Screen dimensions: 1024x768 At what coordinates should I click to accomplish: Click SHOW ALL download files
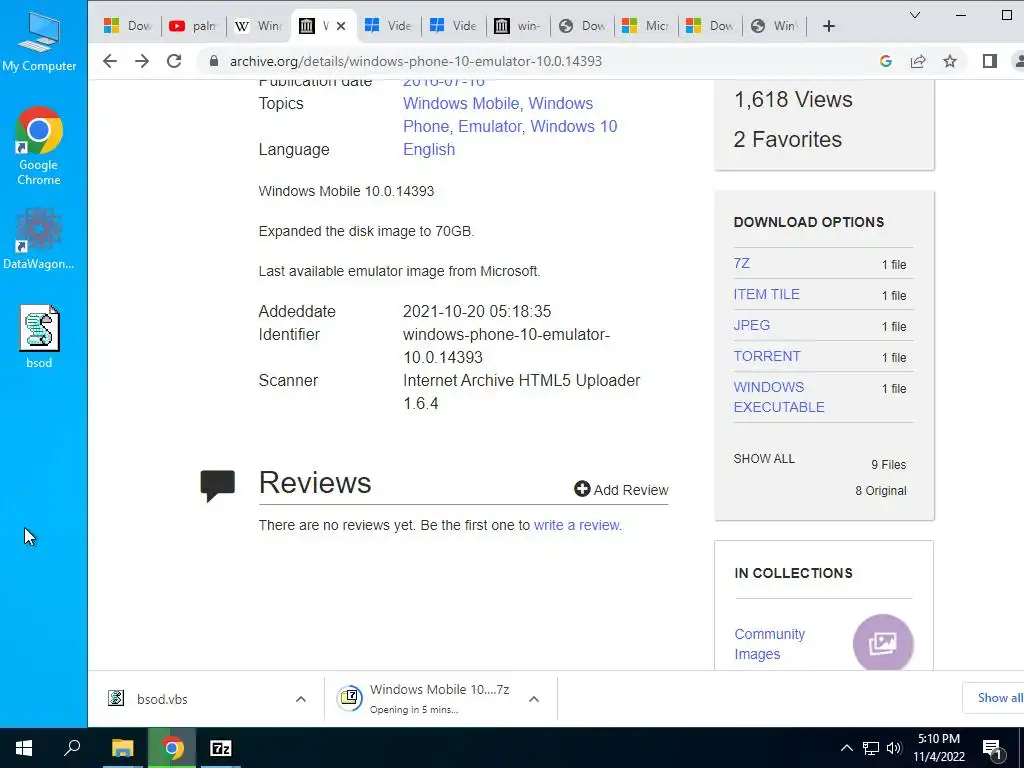pos(764,459)
